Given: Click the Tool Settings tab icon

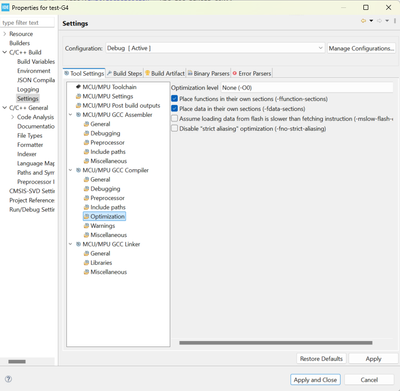Looking at the screenshot, I should pyautogui.click(x=67, y=73).
